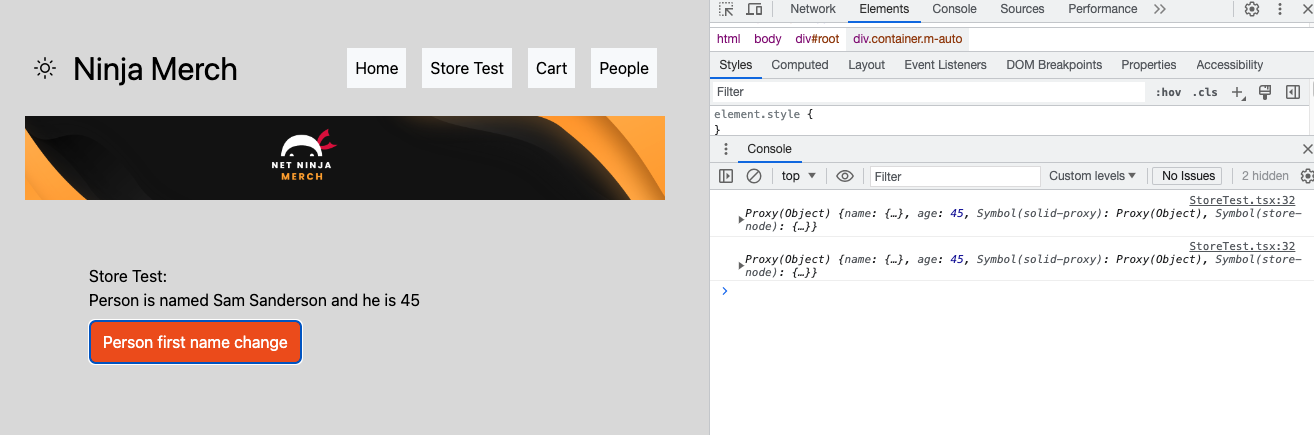Viewport: 1314px width, 435px height.
Task: Open the DOM Breakpoints subtab
Action: [1054, 65]
